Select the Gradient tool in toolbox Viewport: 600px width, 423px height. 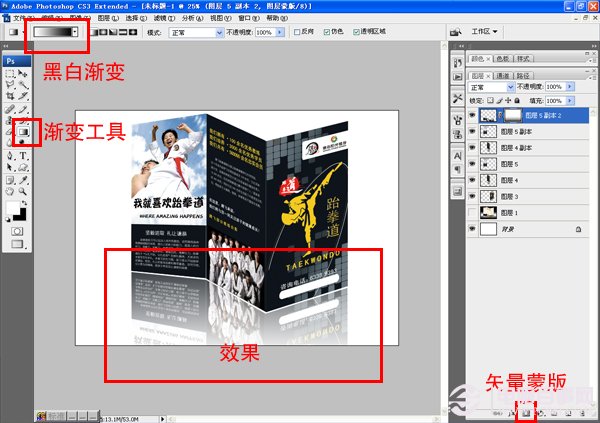pos(23,132)
